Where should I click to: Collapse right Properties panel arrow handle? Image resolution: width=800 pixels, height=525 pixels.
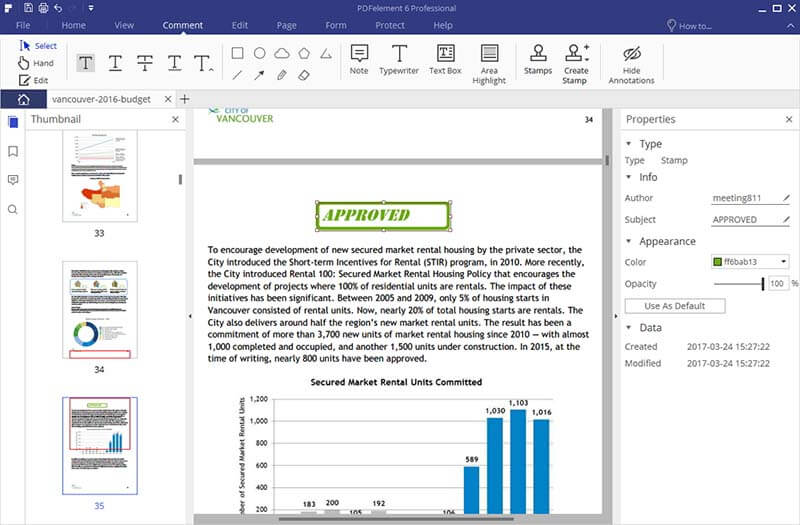[x=616, y=316]
